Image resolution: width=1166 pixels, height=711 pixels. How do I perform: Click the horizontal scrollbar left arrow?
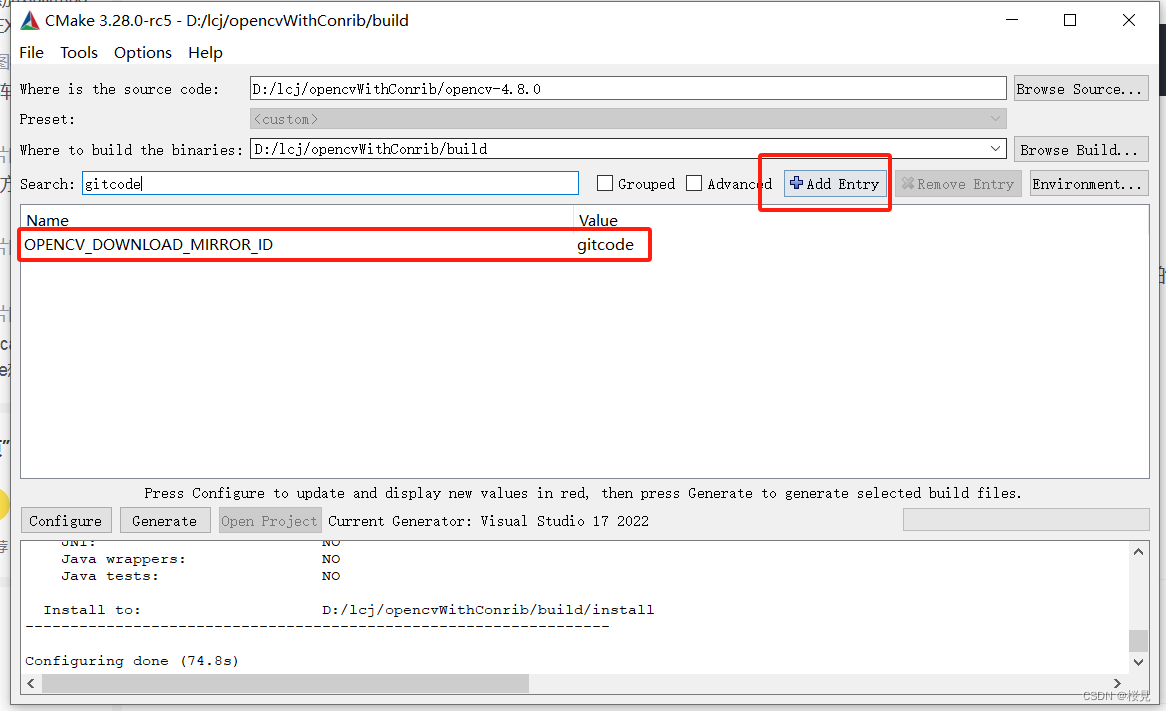click(30, 683)
